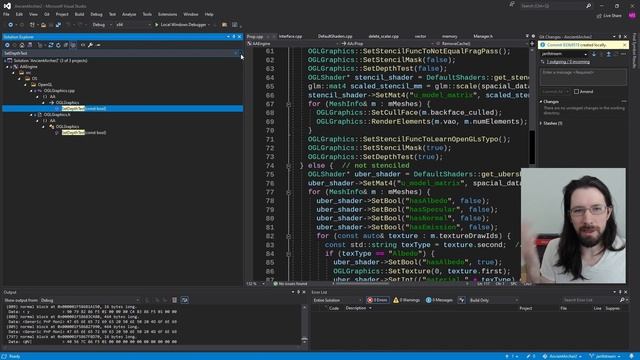Viewport: 640px width, 360px height.
Task: Click No issues found indicator
Action: pyautogui.click(x=290, y=284)
